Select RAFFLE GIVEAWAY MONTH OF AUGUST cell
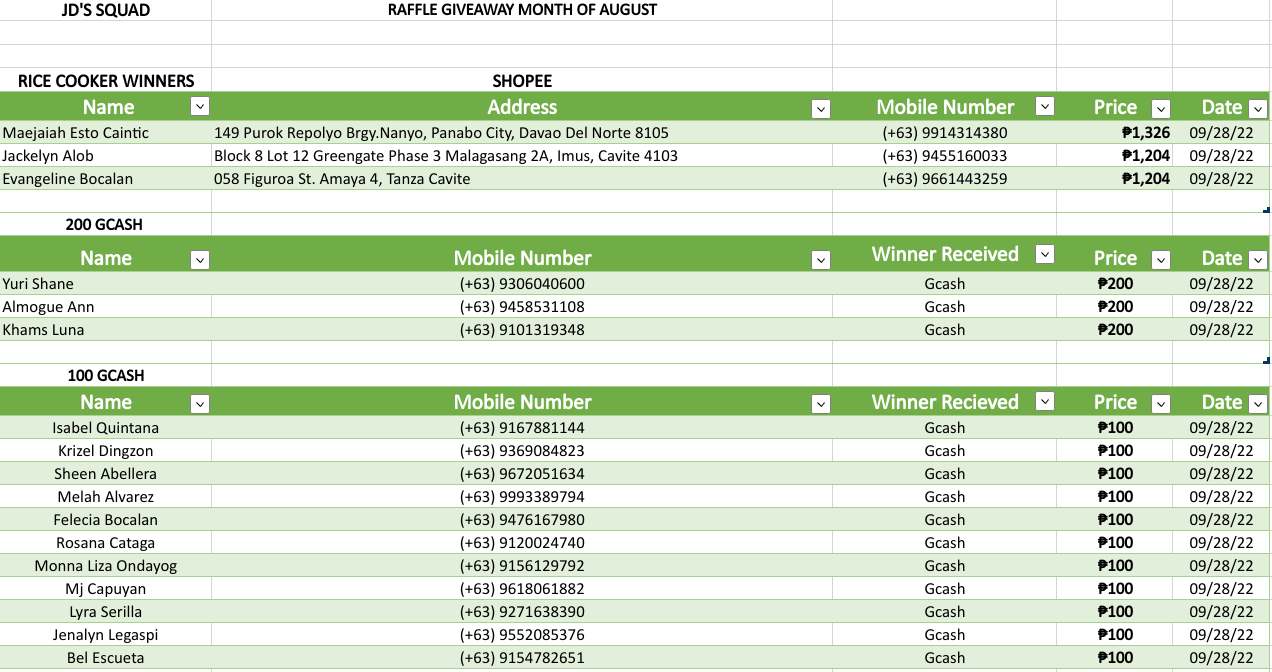 [x=522, y=10]
